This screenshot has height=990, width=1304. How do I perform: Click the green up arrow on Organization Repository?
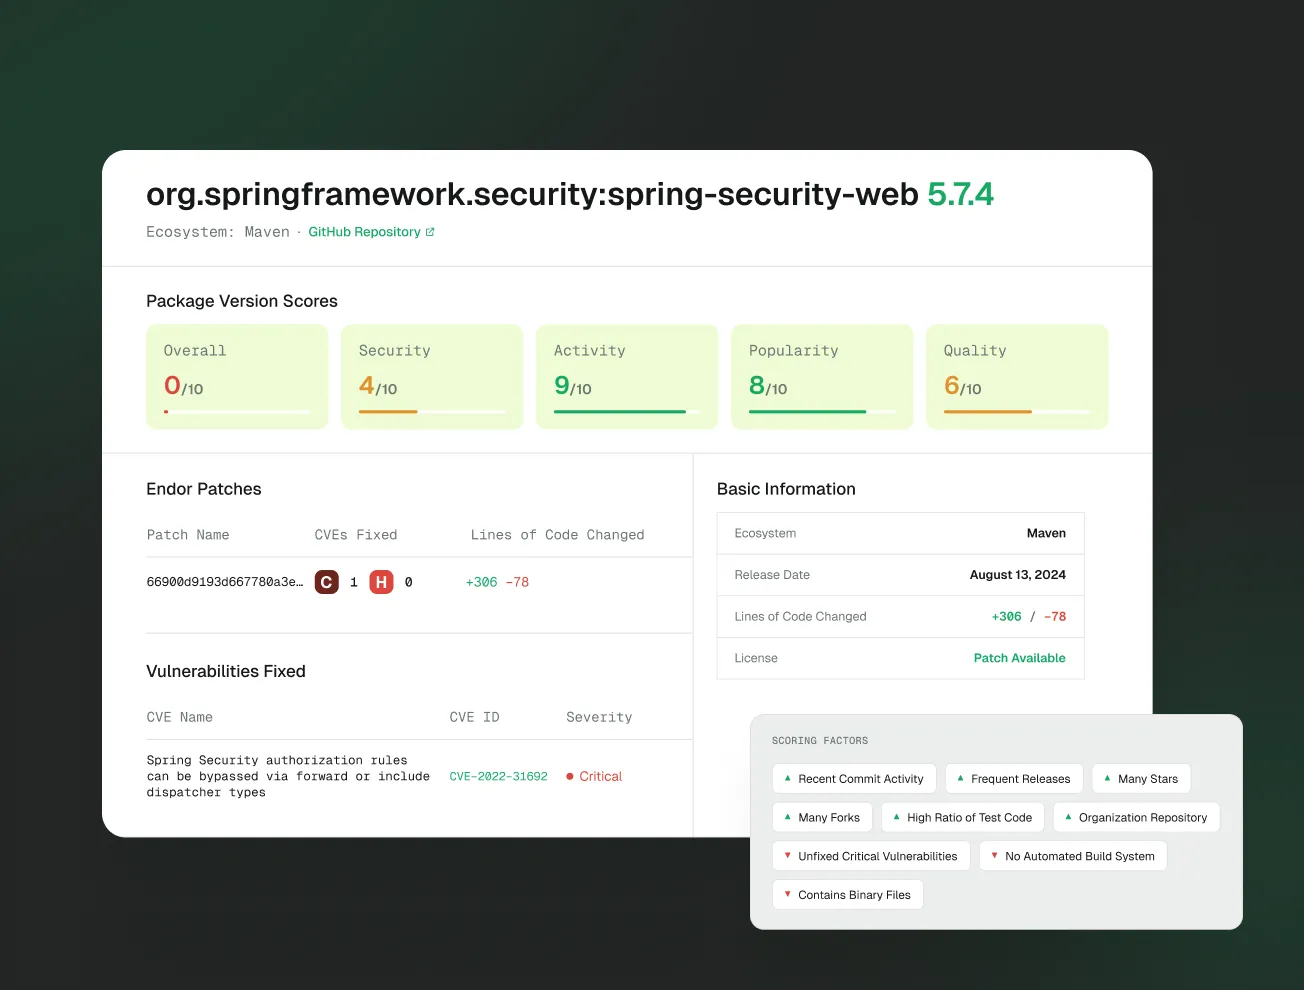pyautogui.click(x=1069, y=816)
